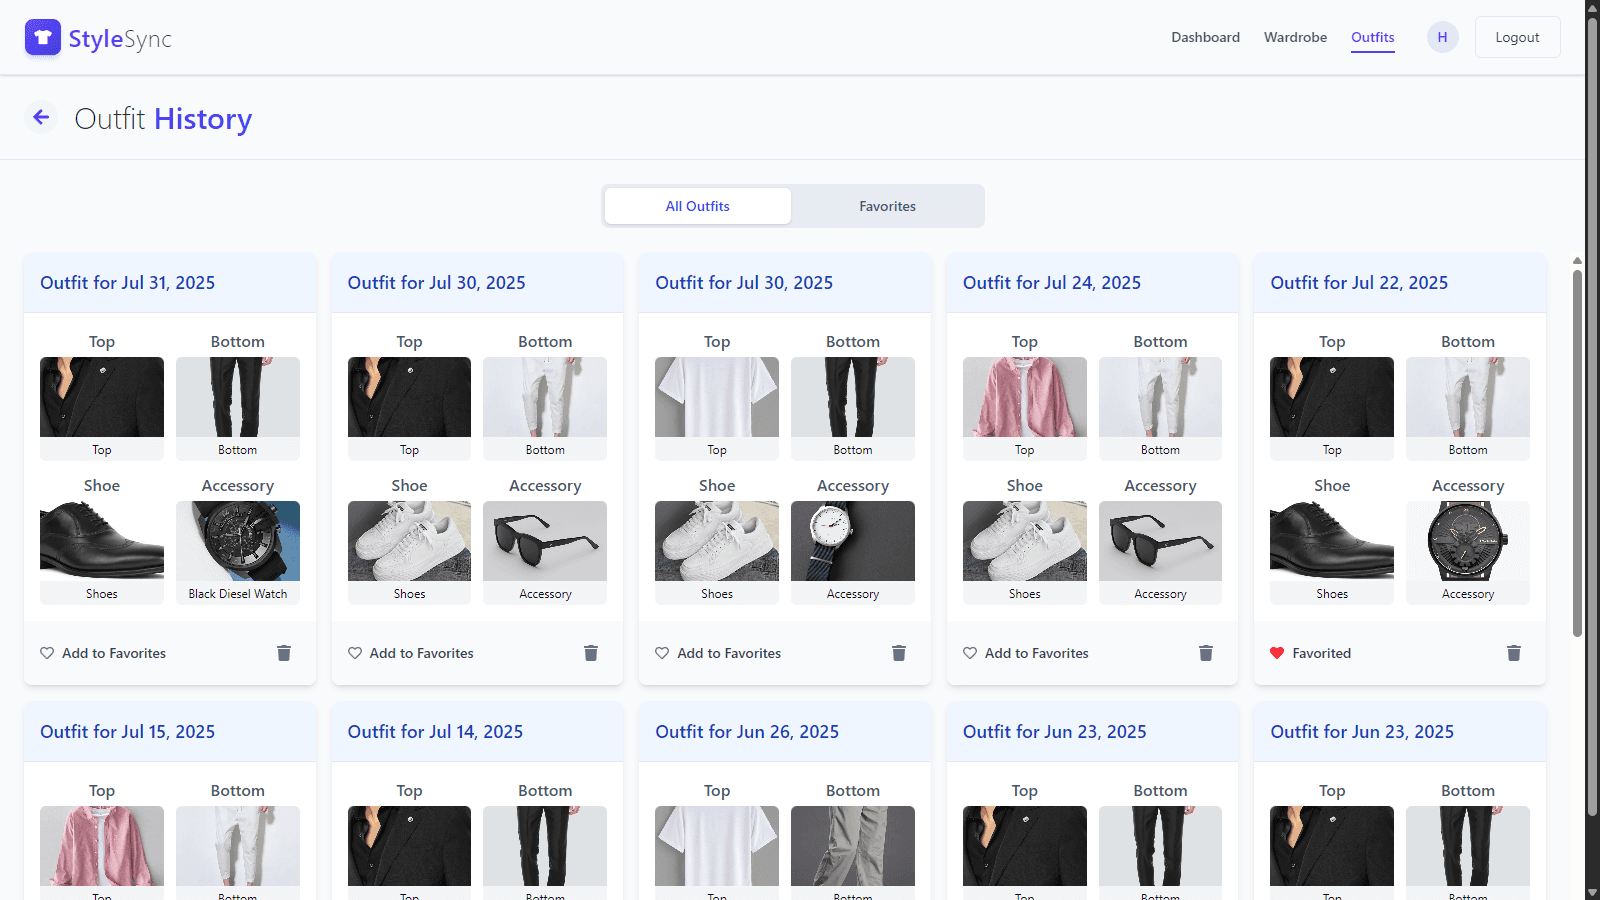This screenshot has height=900, width=1600.
Task: Click trash icon on Jul 24, 2025 outfit
Action: (1206, 653)
